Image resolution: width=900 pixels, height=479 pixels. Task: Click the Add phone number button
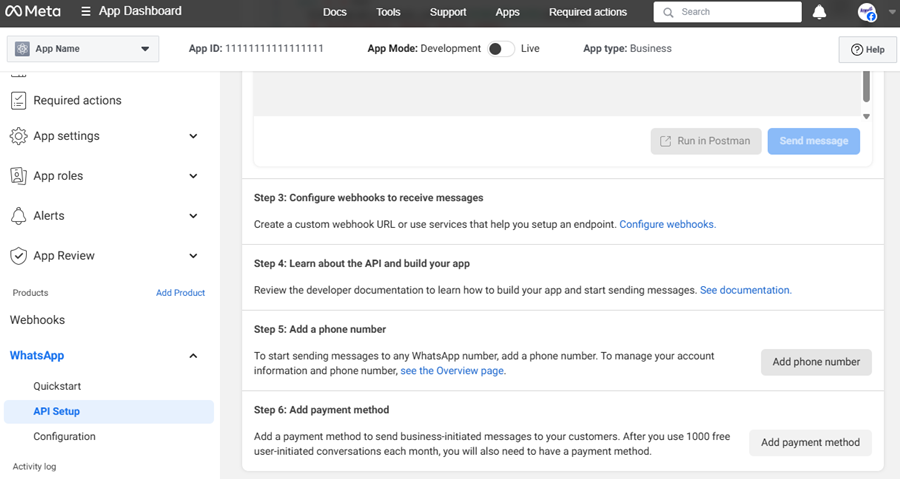click(816, 362)
